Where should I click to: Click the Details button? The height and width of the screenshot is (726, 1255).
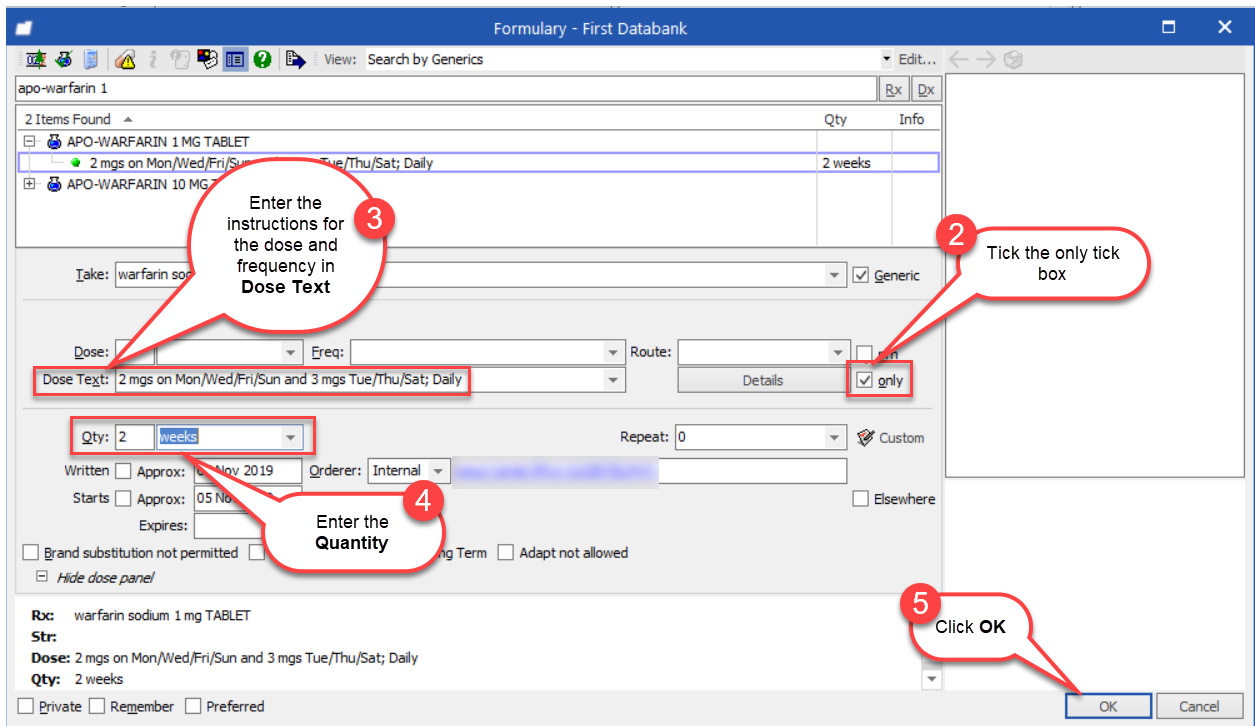pos(762,381)
